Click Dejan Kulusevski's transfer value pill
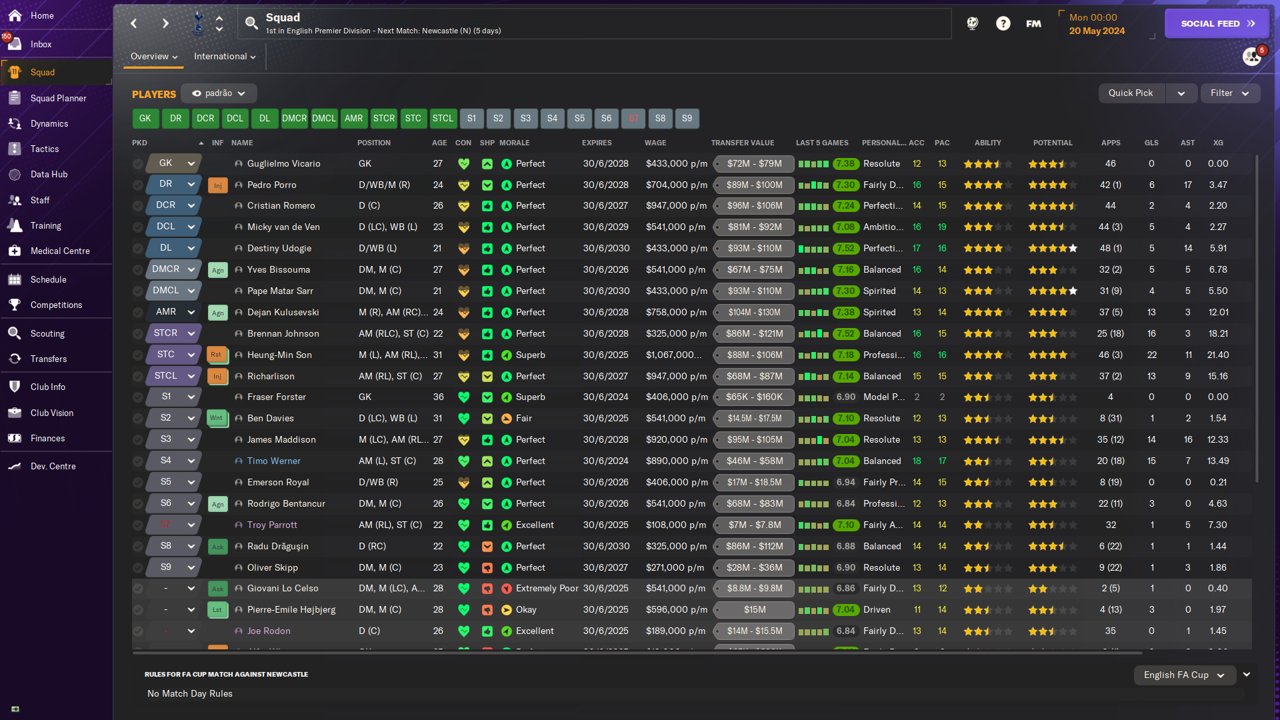This screenshot has width=1280, height=720. point(754,312)
